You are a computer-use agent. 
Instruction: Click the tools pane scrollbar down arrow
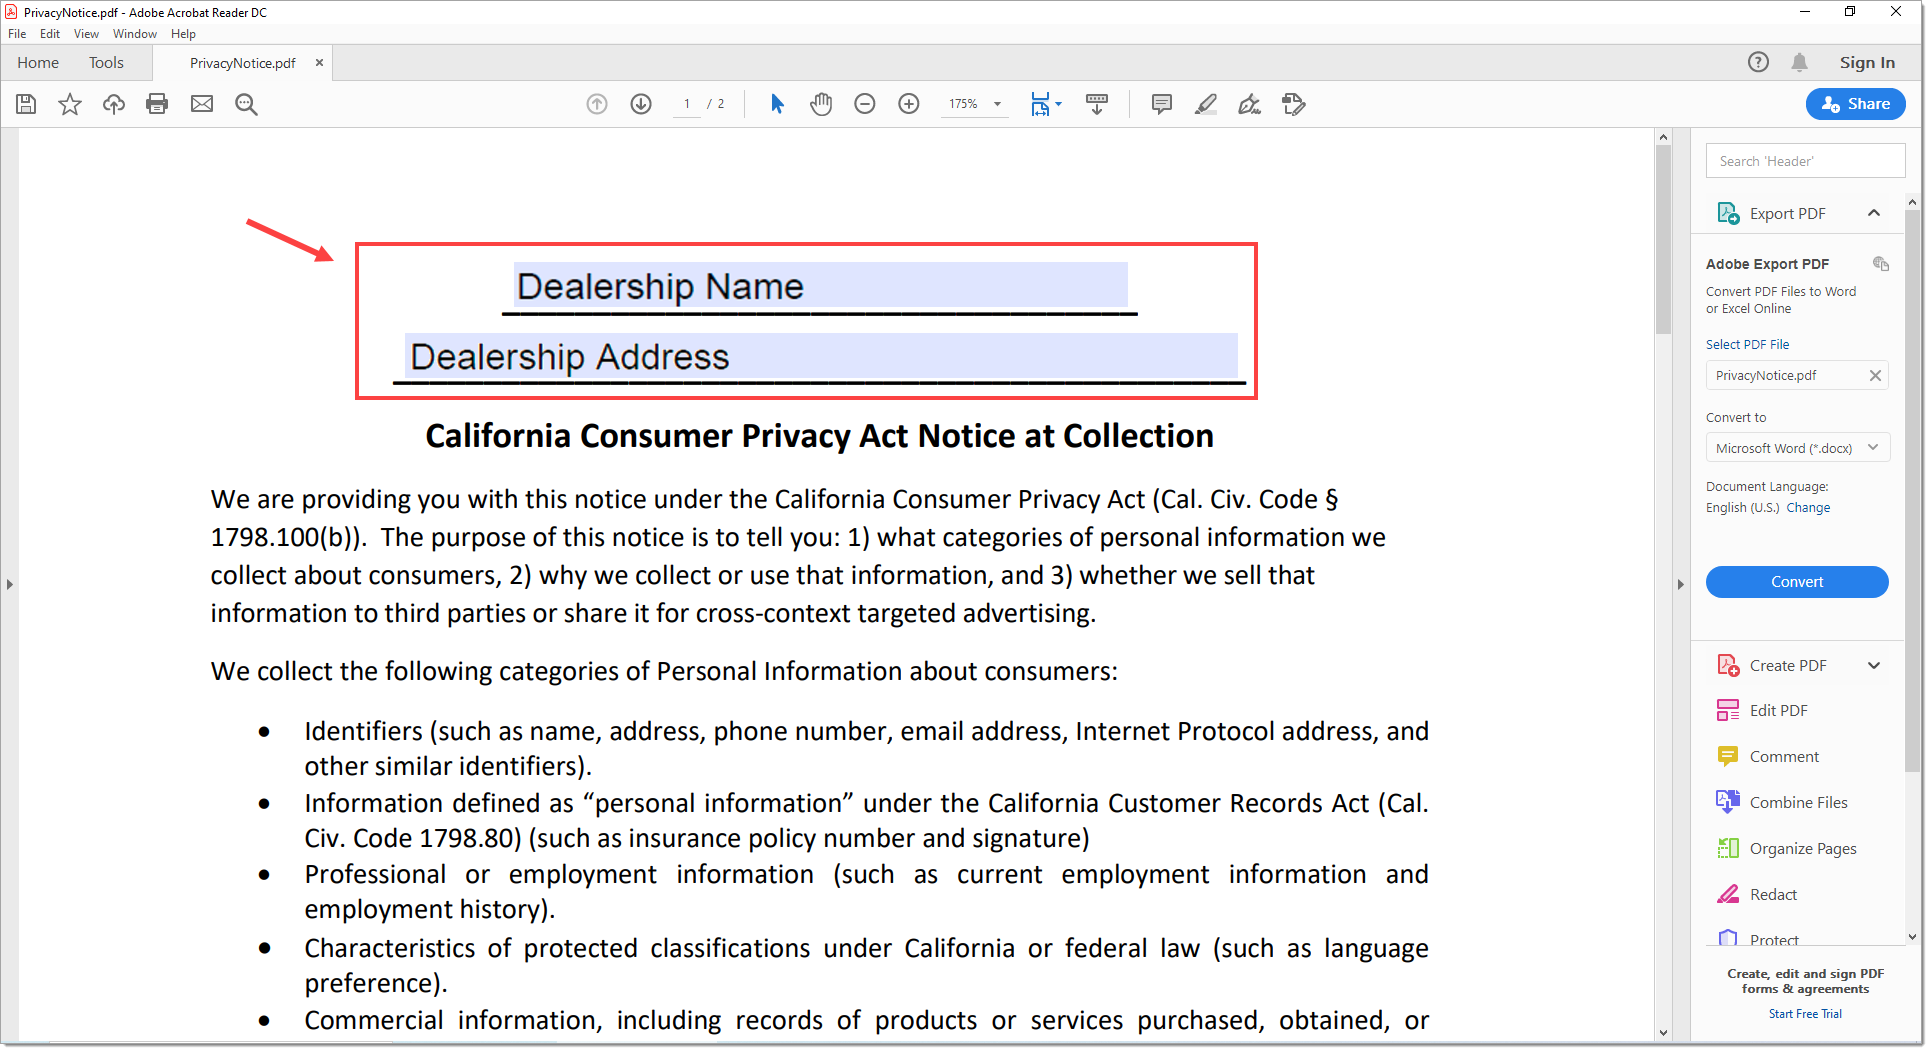click(1912, 937)
